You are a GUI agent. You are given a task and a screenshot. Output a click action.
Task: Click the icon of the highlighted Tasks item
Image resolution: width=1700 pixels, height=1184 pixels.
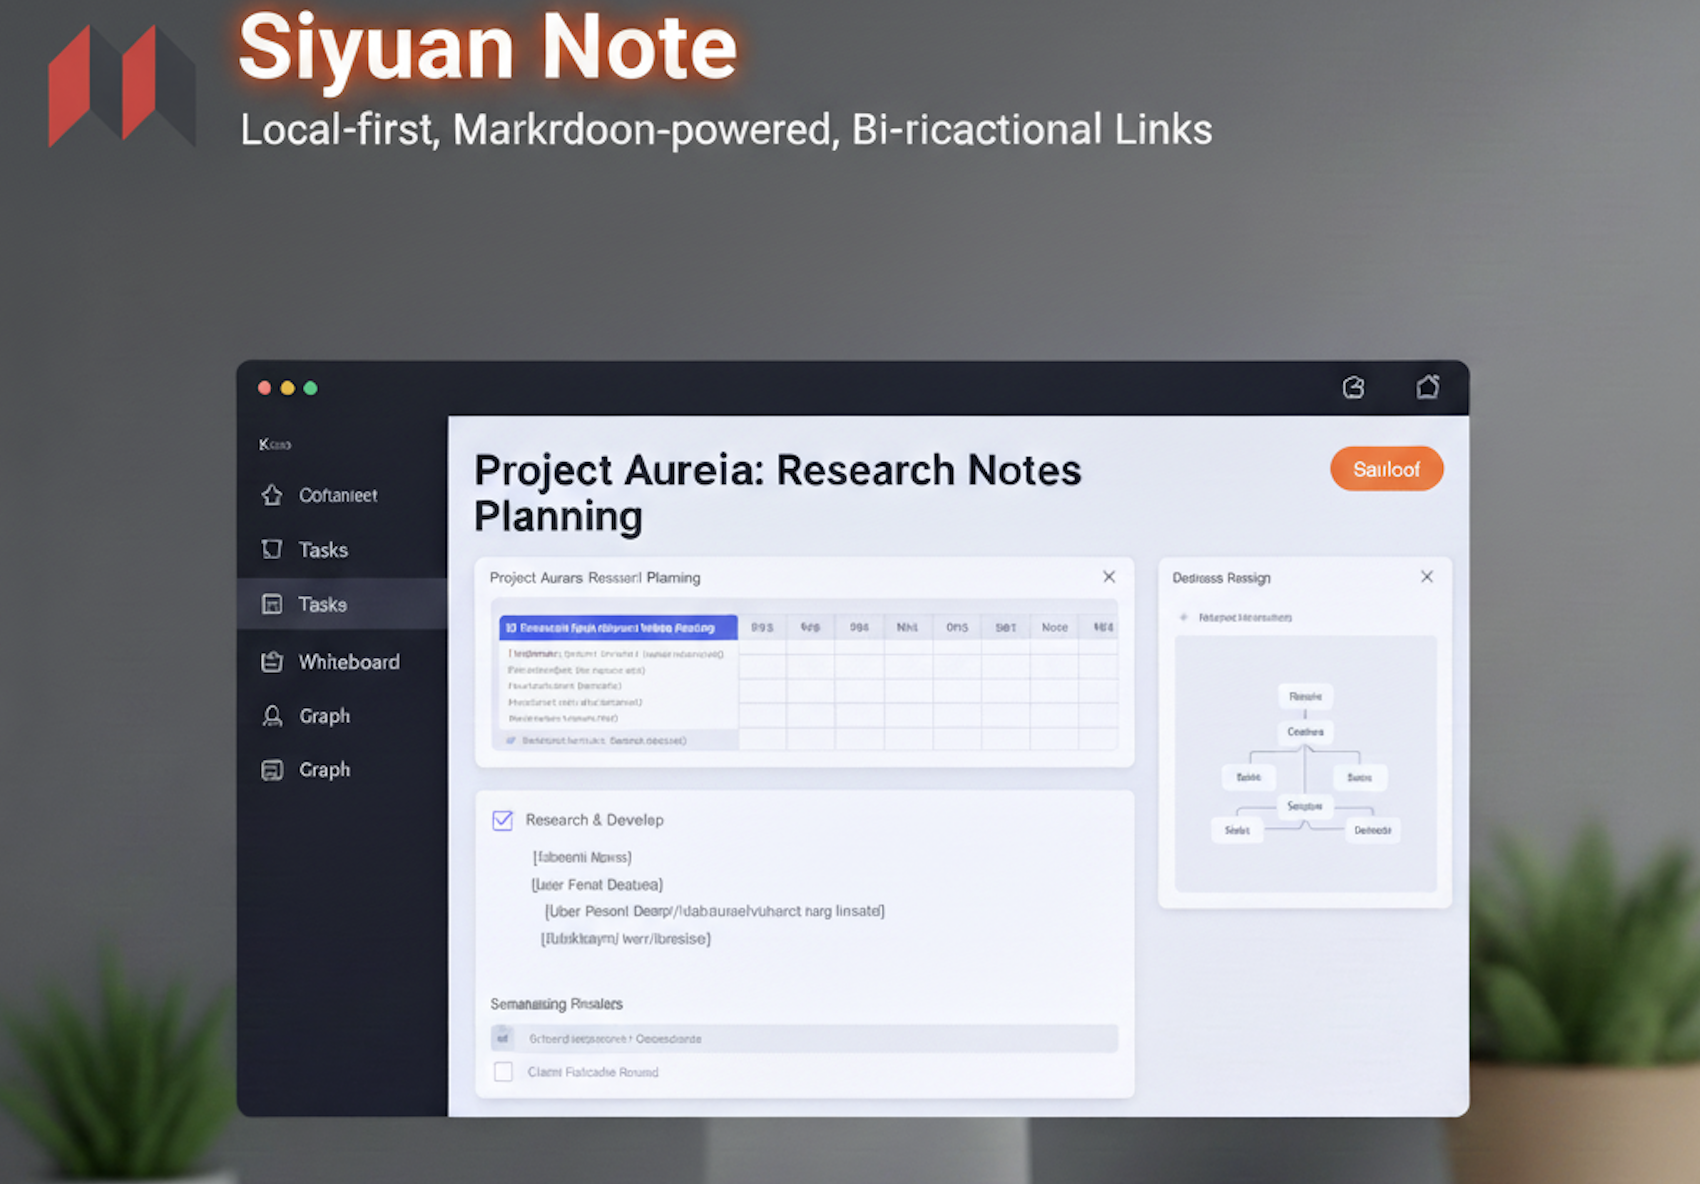click(272, 604)
